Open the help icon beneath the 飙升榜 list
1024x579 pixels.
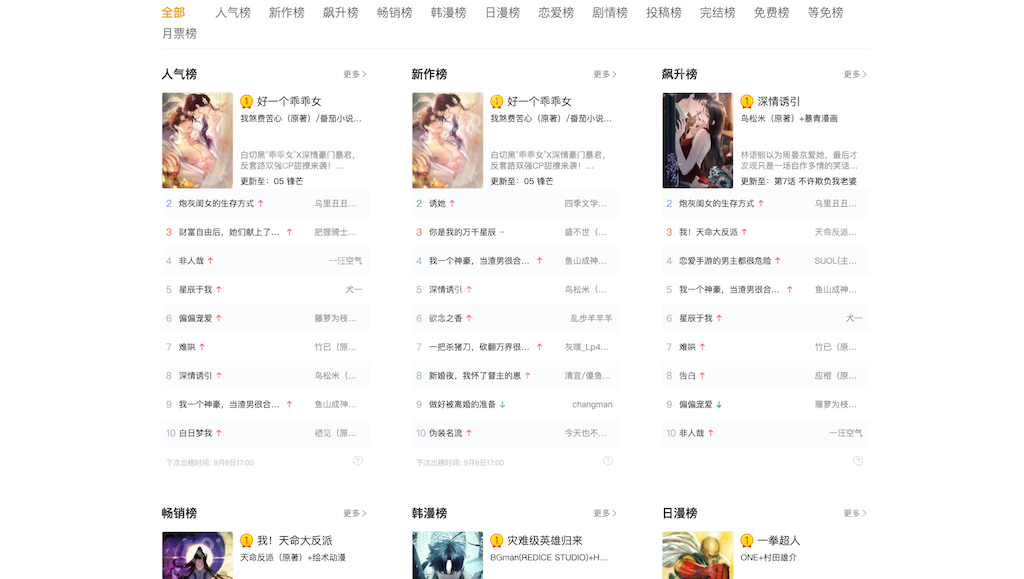(x=857, y=461)
